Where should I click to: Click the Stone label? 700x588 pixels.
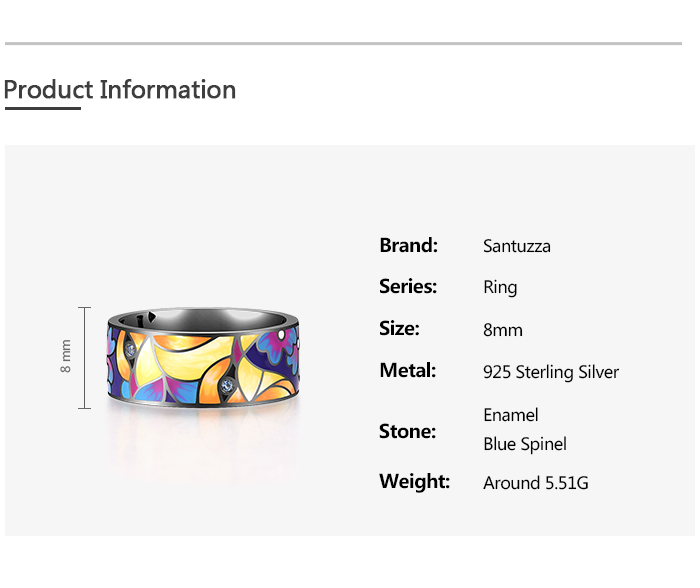click(x=407, y=432)
